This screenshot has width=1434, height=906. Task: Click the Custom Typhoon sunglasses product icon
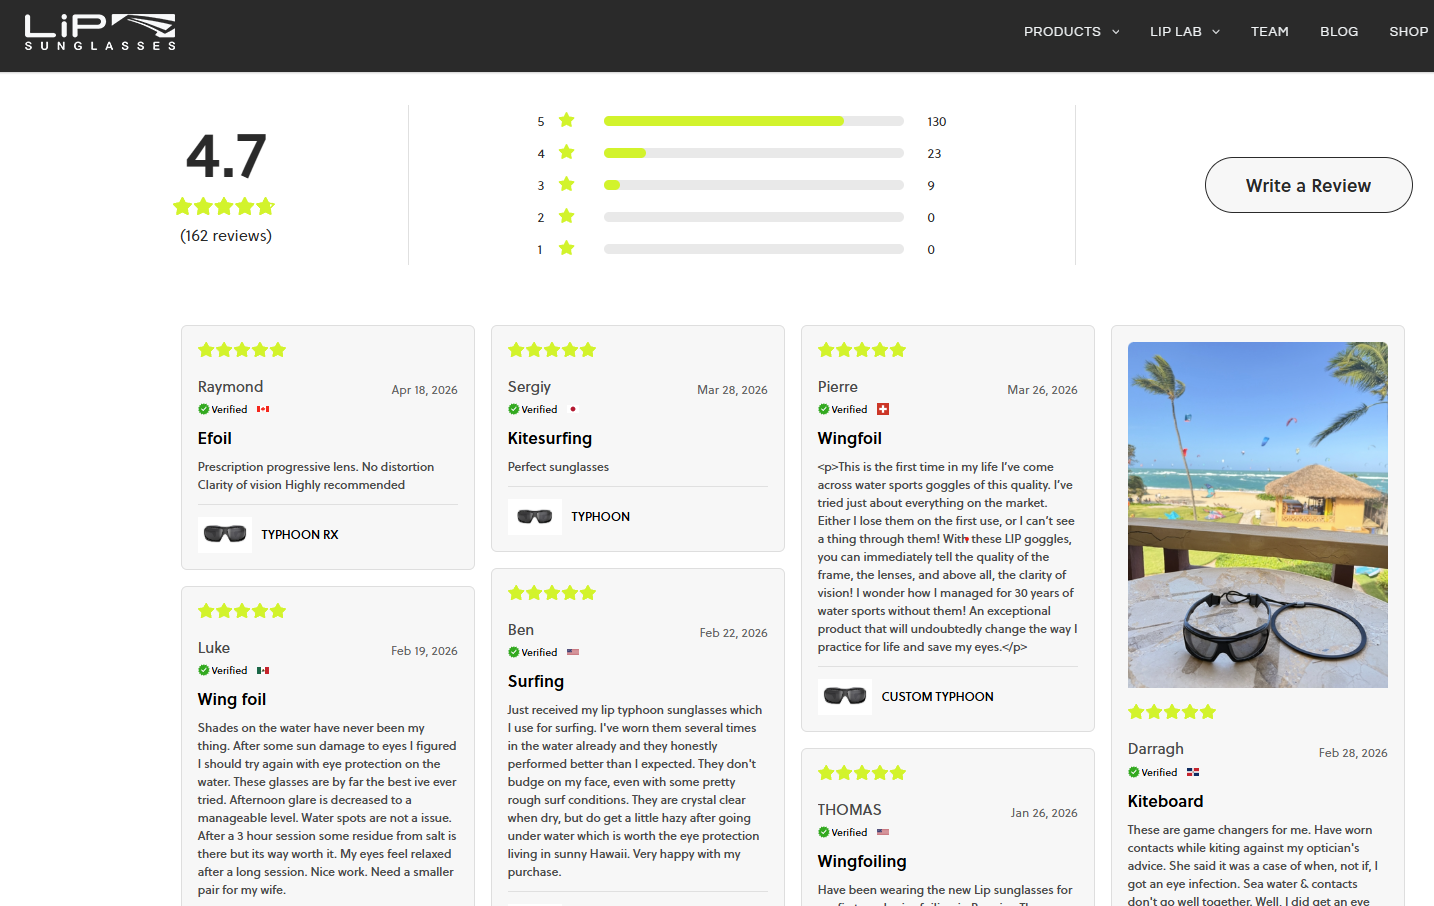point(845,696)
